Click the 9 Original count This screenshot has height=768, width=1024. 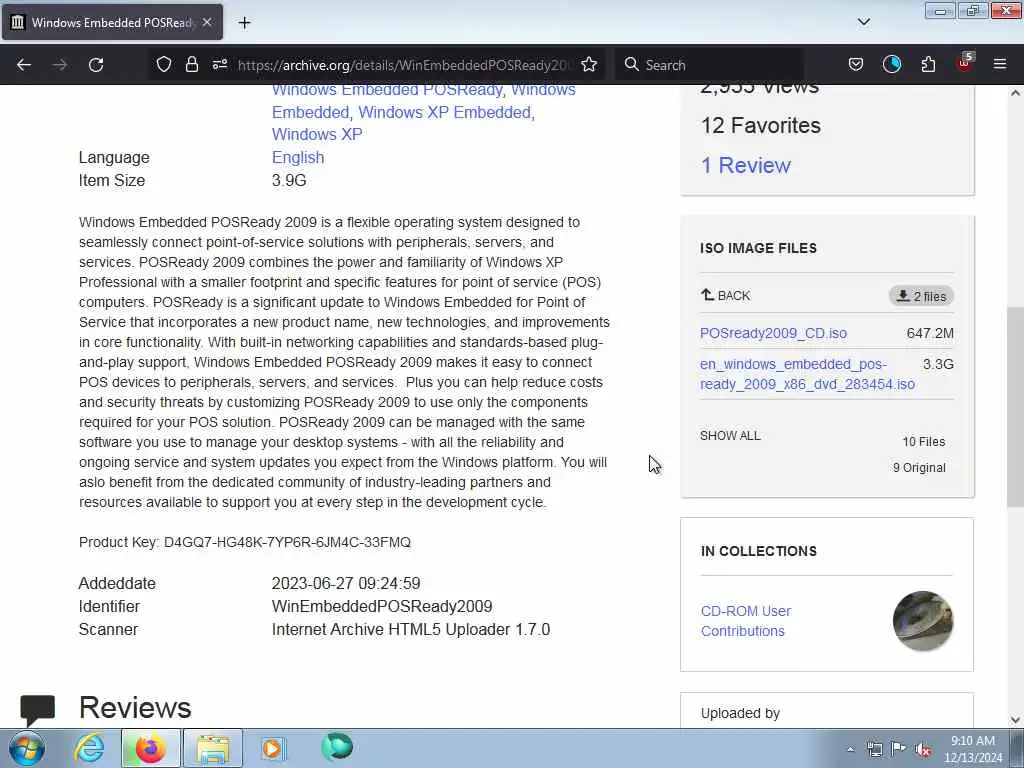coord(919,468)
